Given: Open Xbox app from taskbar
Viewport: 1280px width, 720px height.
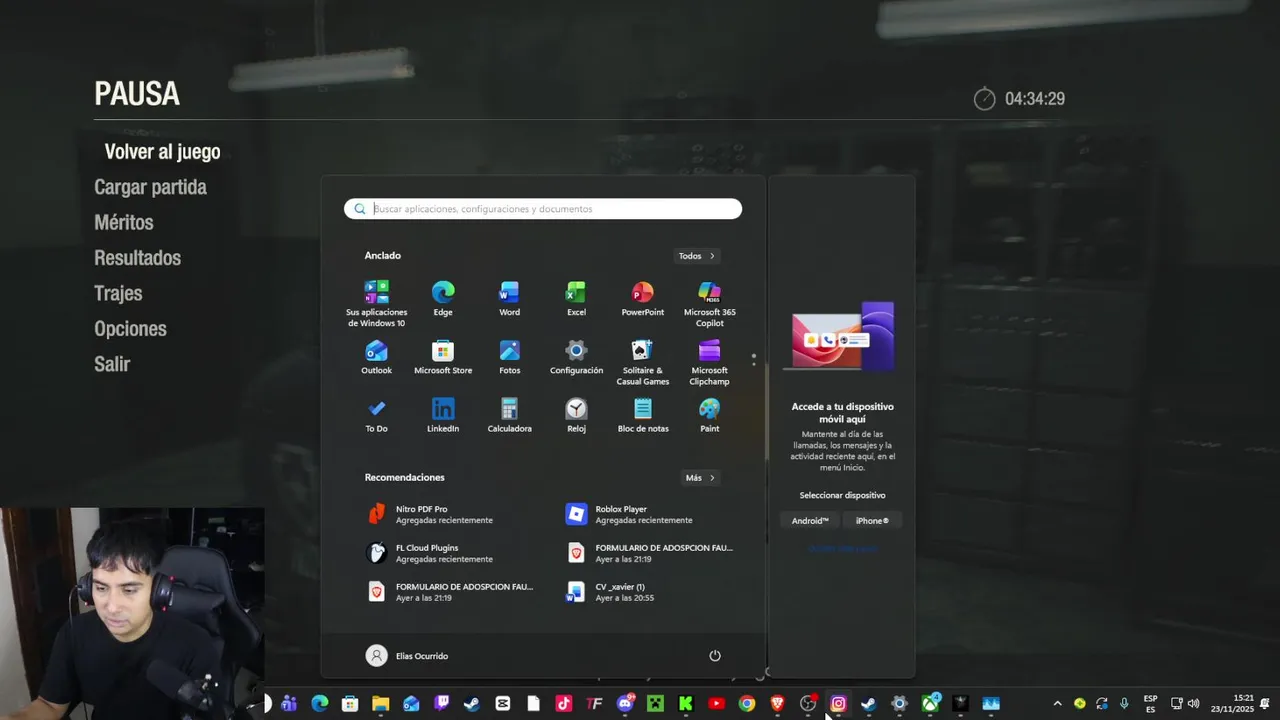Looking at the screenshot, I should [930, 704].
